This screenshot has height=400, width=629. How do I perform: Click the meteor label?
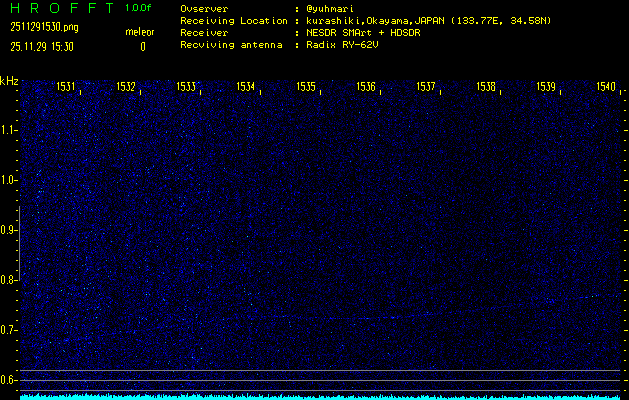[x=140, y=32]
